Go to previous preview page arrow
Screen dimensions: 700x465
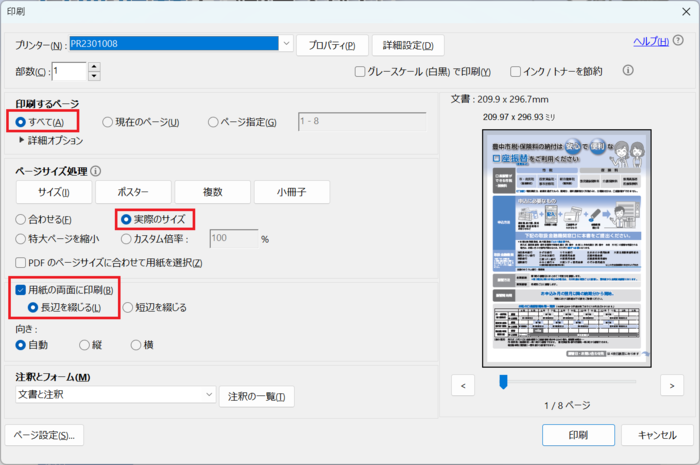coord(463,384)
